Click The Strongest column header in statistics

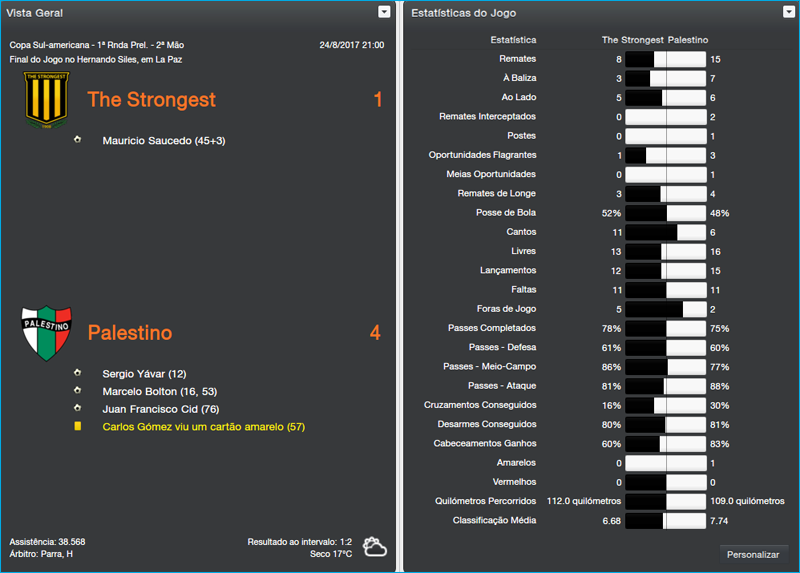click(x=633, y=40)
